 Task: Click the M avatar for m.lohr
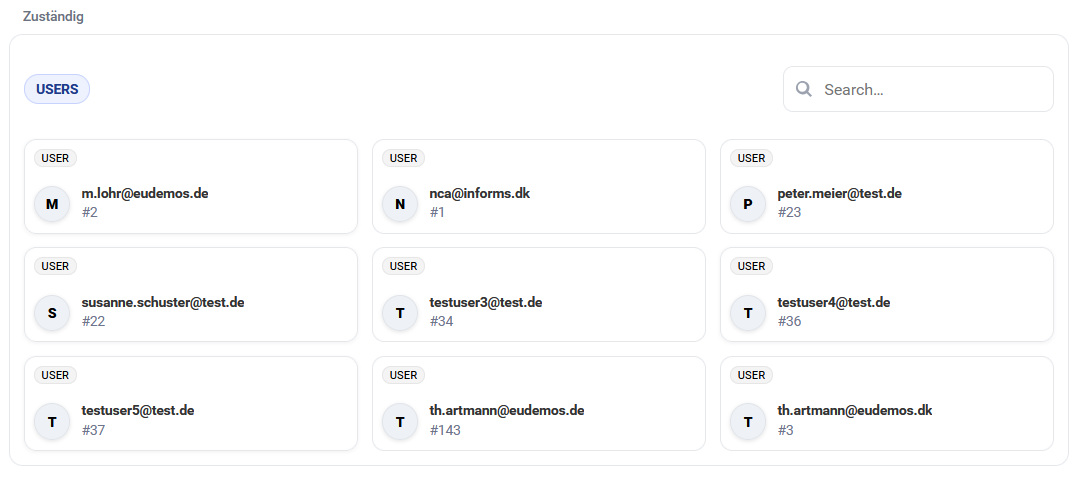[x=52, y=205]
